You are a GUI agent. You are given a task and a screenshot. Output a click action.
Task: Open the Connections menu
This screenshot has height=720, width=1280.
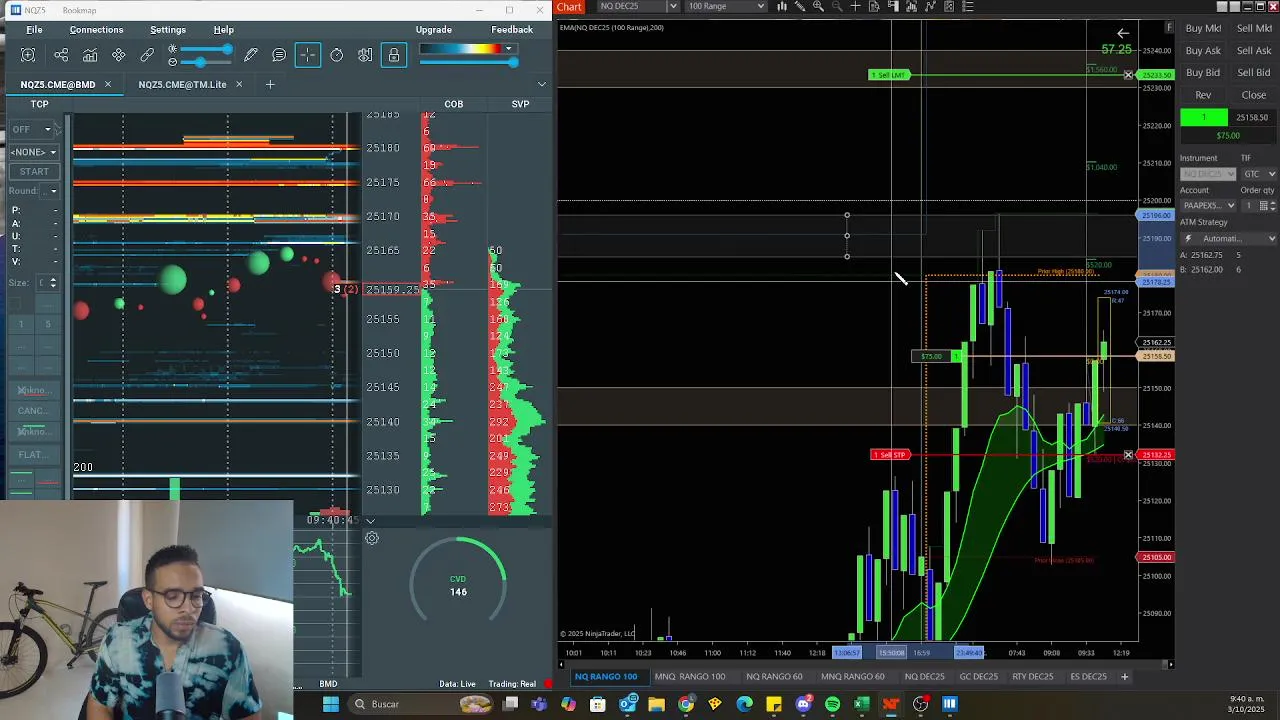(x=97, y=30)
